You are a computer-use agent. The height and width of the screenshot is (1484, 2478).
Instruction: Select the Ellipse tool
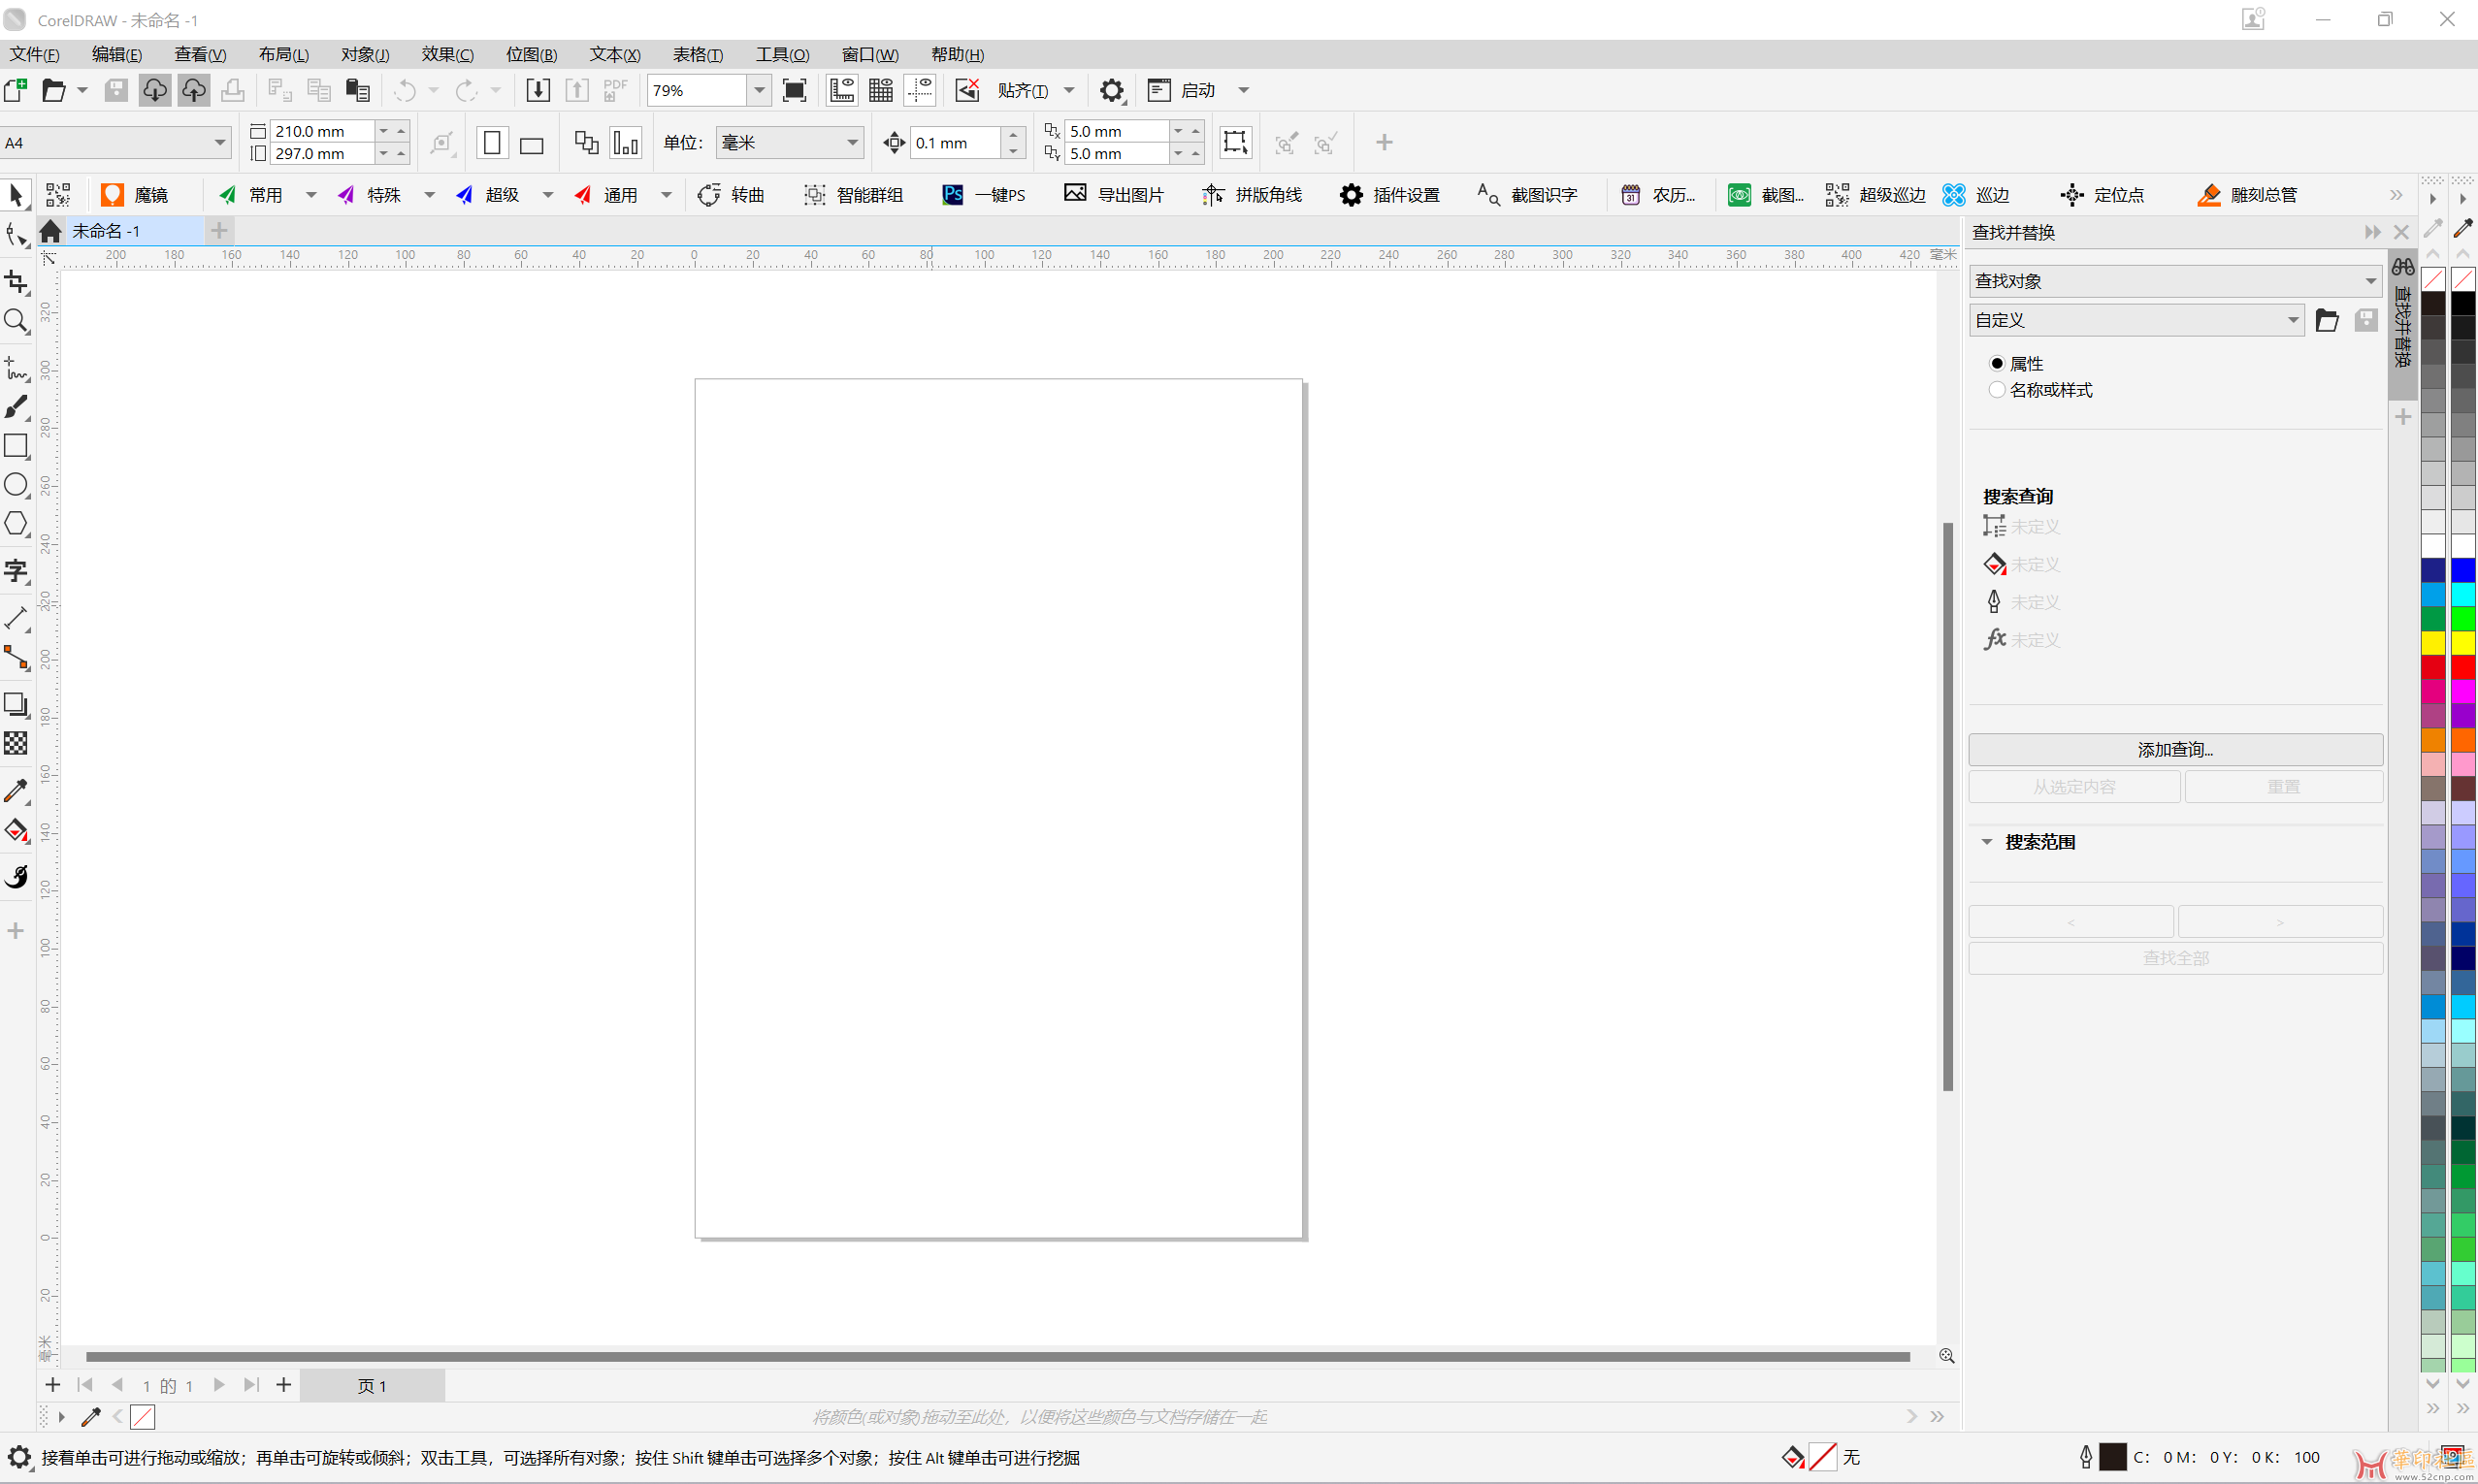16,485
